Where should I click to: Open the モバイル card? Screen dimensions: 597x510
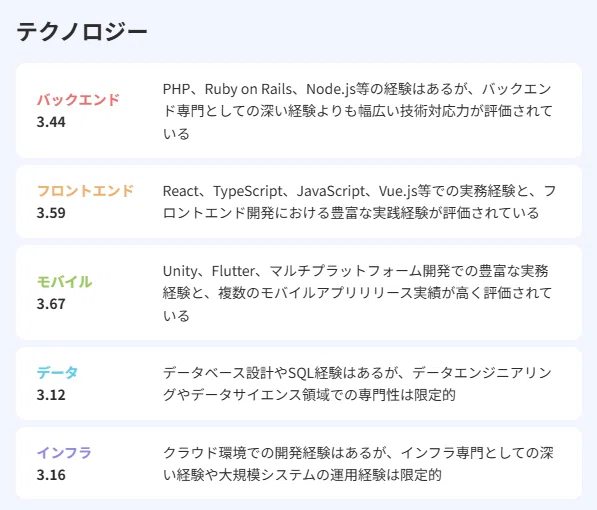click(x=299, y=293)
